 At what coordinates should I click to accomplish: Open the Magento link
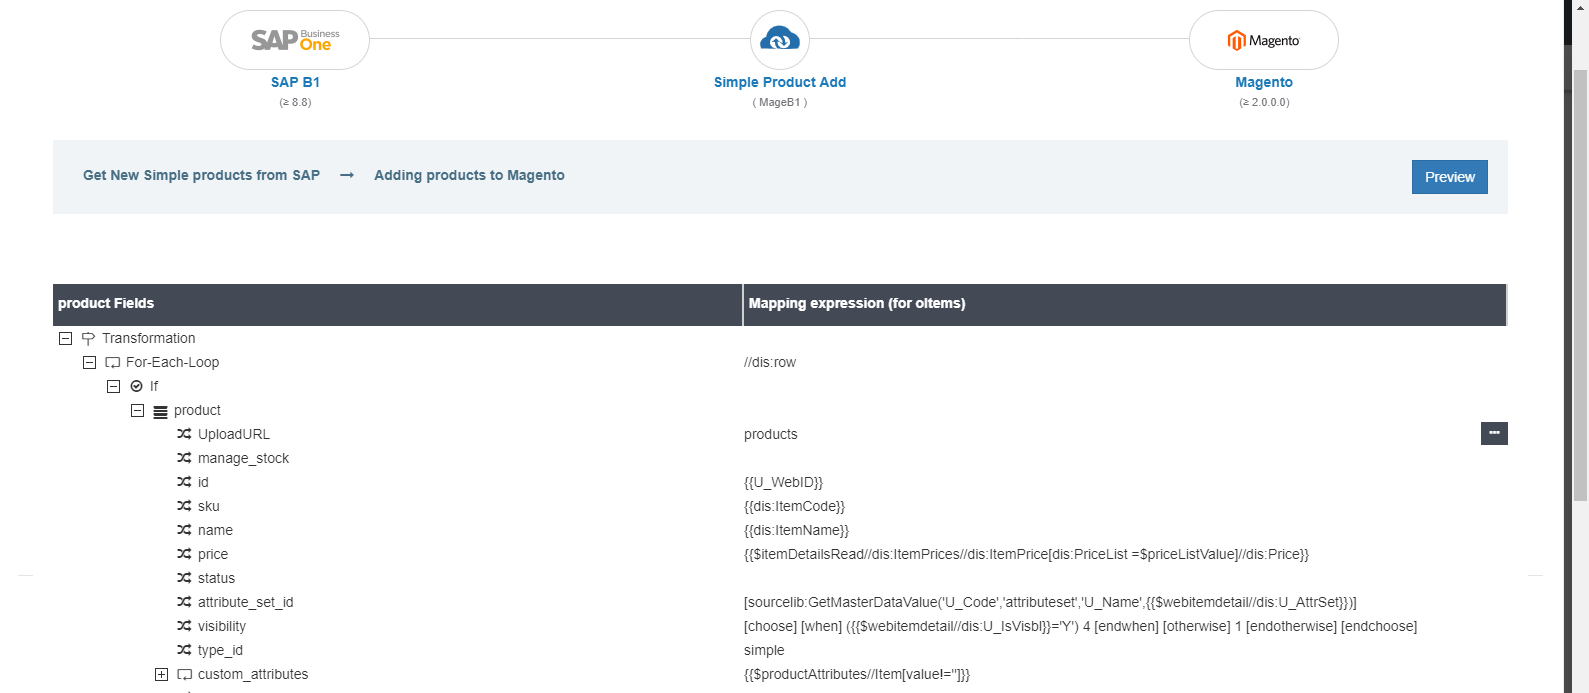tap(1264, 82)
